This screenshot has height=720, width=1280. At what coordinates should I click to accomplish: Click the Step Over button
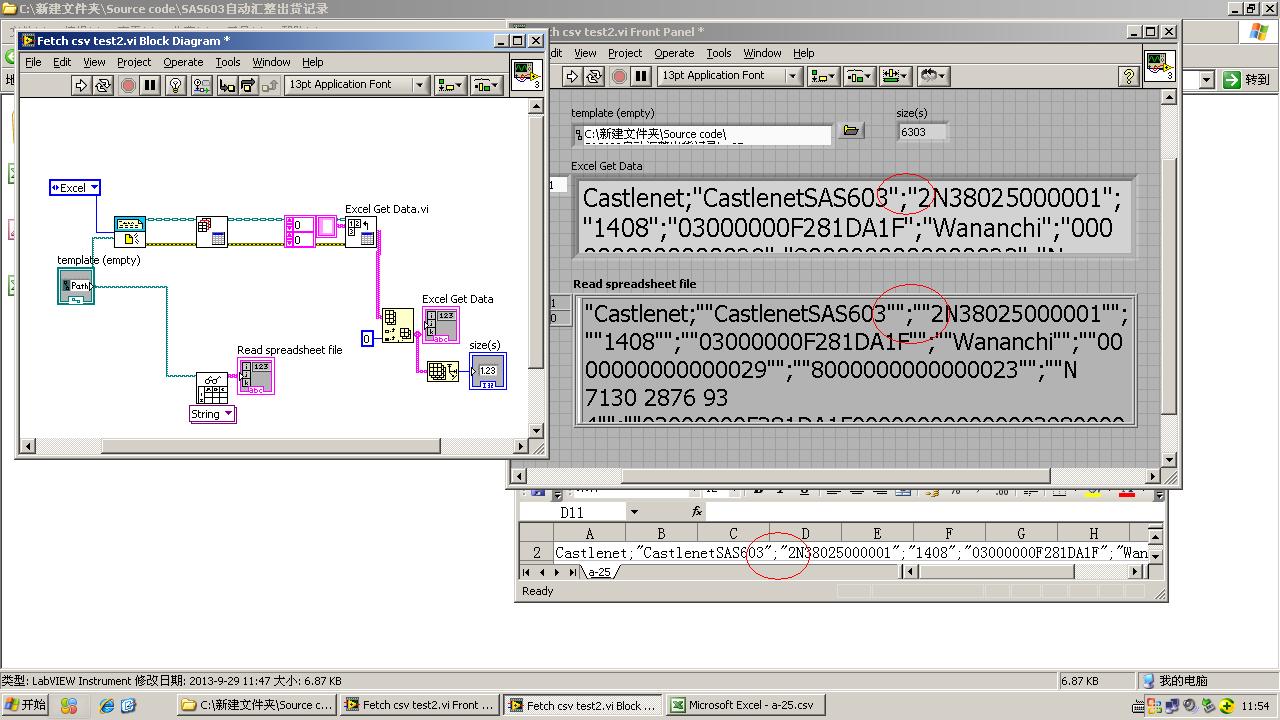[x=248, y=85]
